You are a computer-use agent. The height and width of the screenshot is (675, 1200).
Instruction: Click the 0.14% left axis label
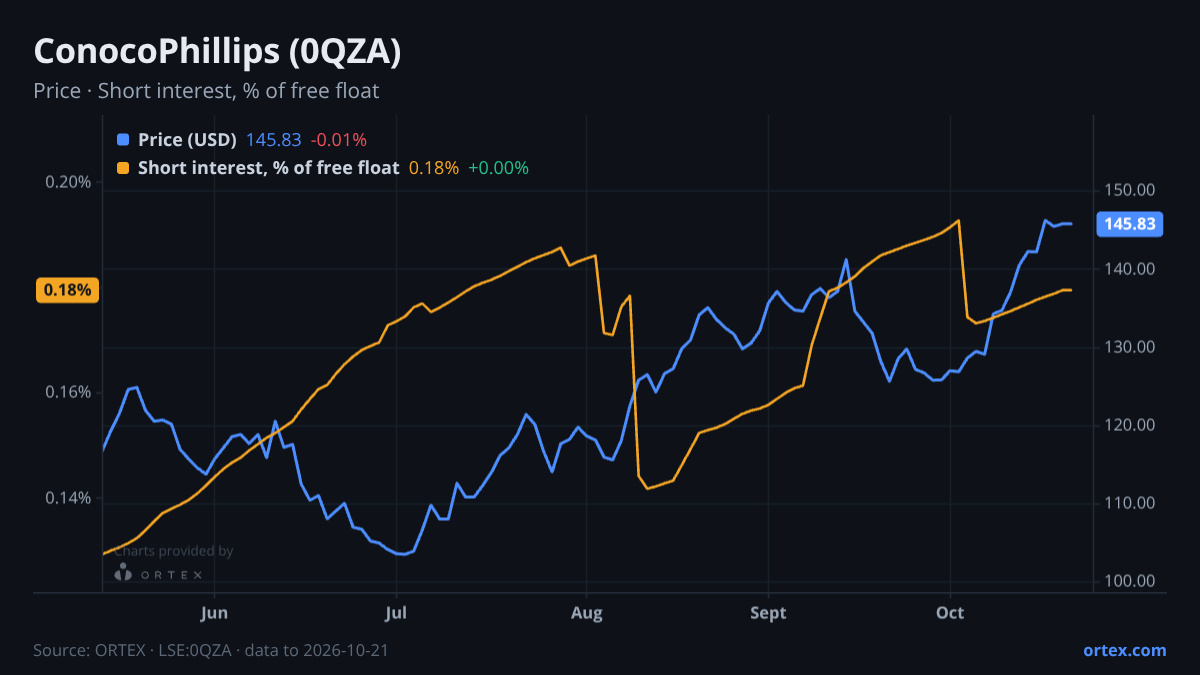(68, 498)
